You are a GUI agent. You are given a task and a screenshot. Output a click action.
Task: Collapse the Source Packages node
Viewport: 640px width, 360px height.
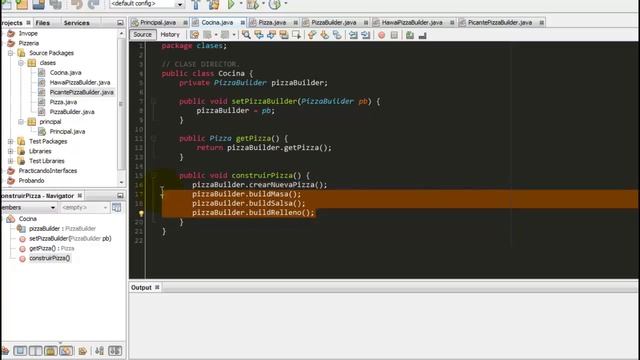pyautogui.click(x=11, y=53)
